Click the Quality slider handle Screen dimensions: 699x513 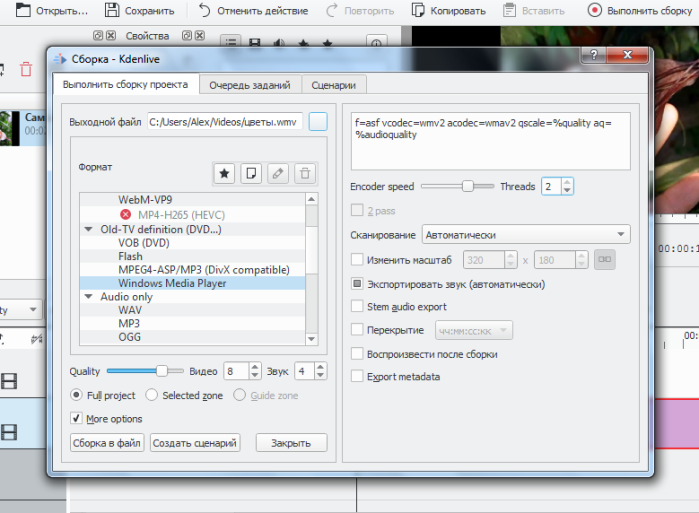161,371
